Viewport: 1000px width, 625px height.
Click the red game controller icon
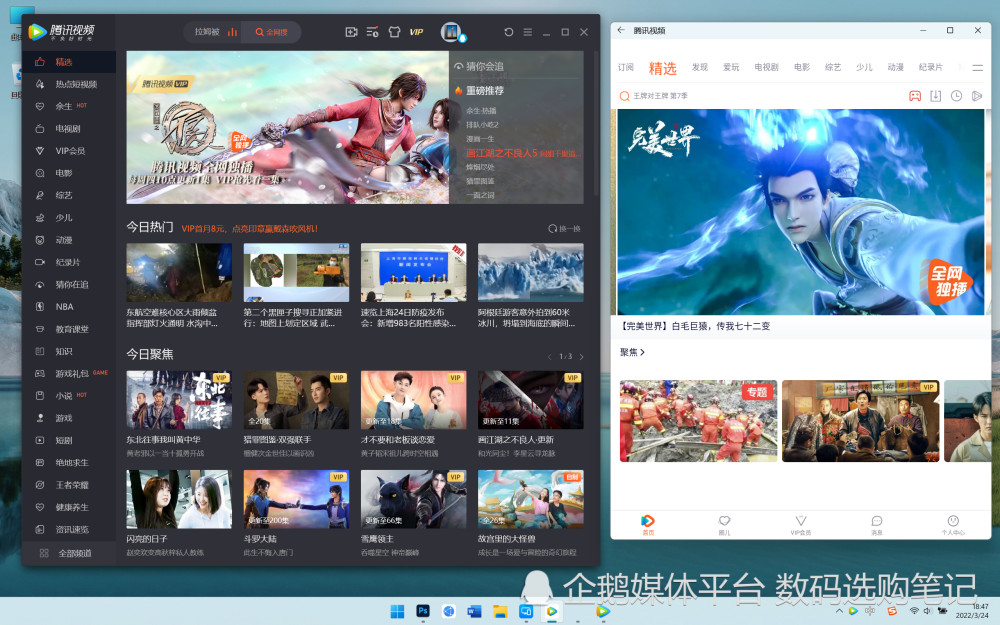coord(915,96)
